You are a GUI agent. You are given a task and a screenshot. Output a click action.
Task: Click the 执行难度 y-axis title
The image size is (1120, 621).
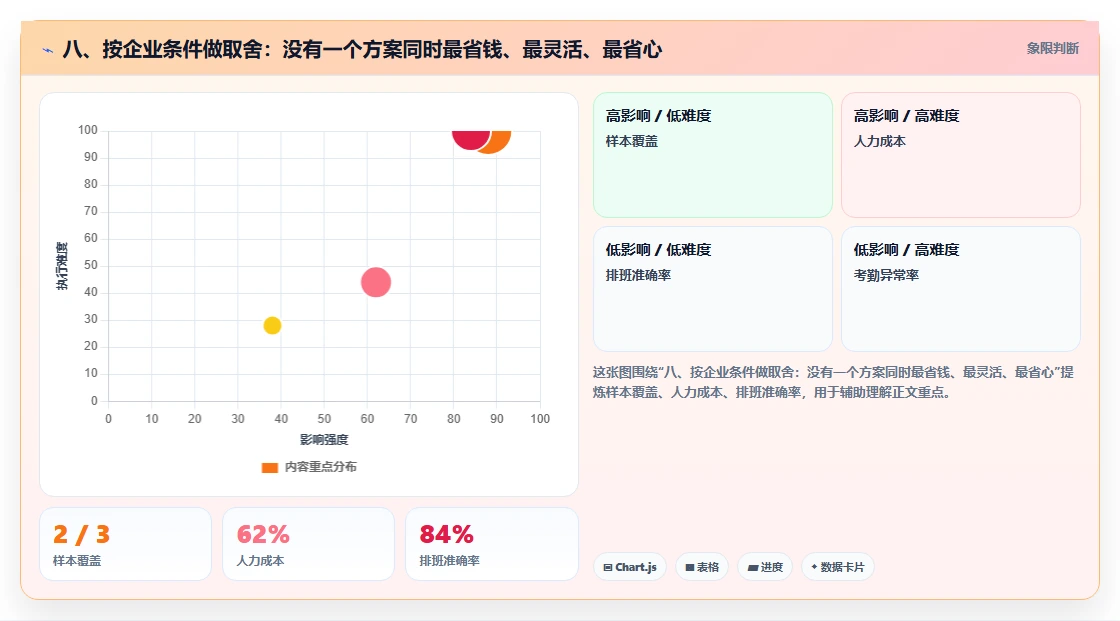click(x=62, y=266)
